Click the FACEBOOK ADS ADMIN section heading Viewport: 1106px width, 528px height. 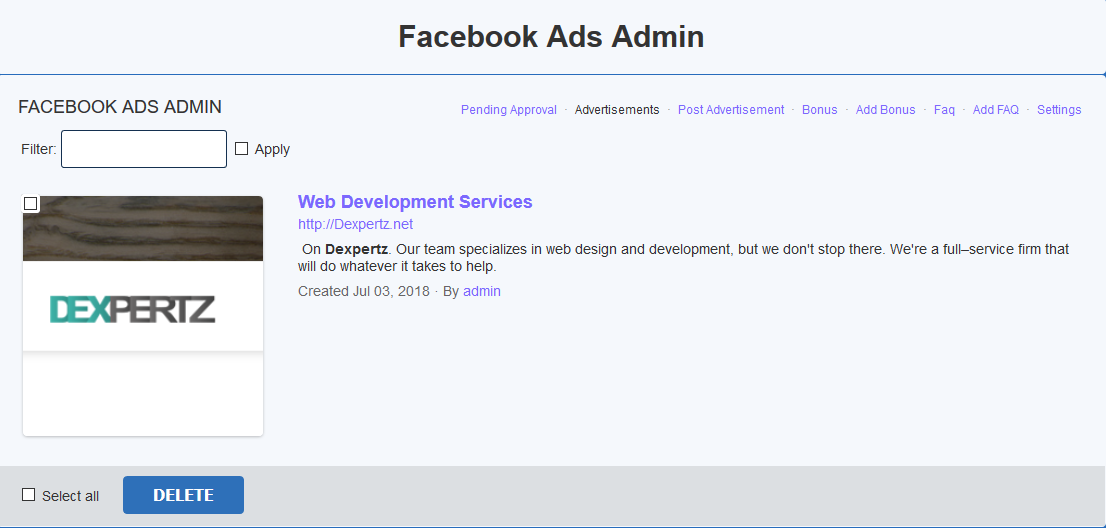pyautogui.click(x=120, y=107)
